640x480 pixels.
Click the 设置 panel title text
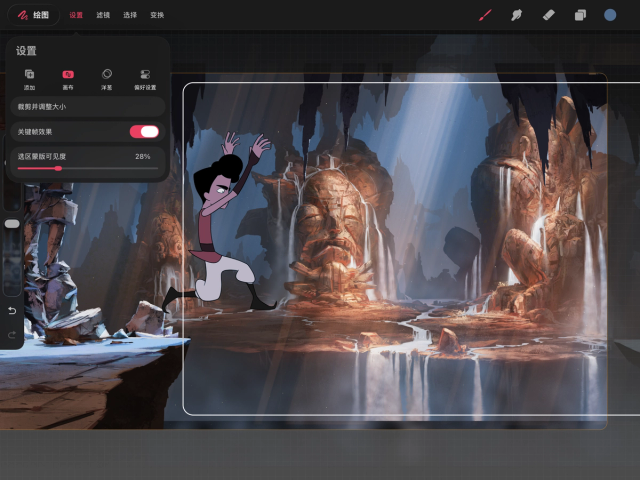click(26, 51)
